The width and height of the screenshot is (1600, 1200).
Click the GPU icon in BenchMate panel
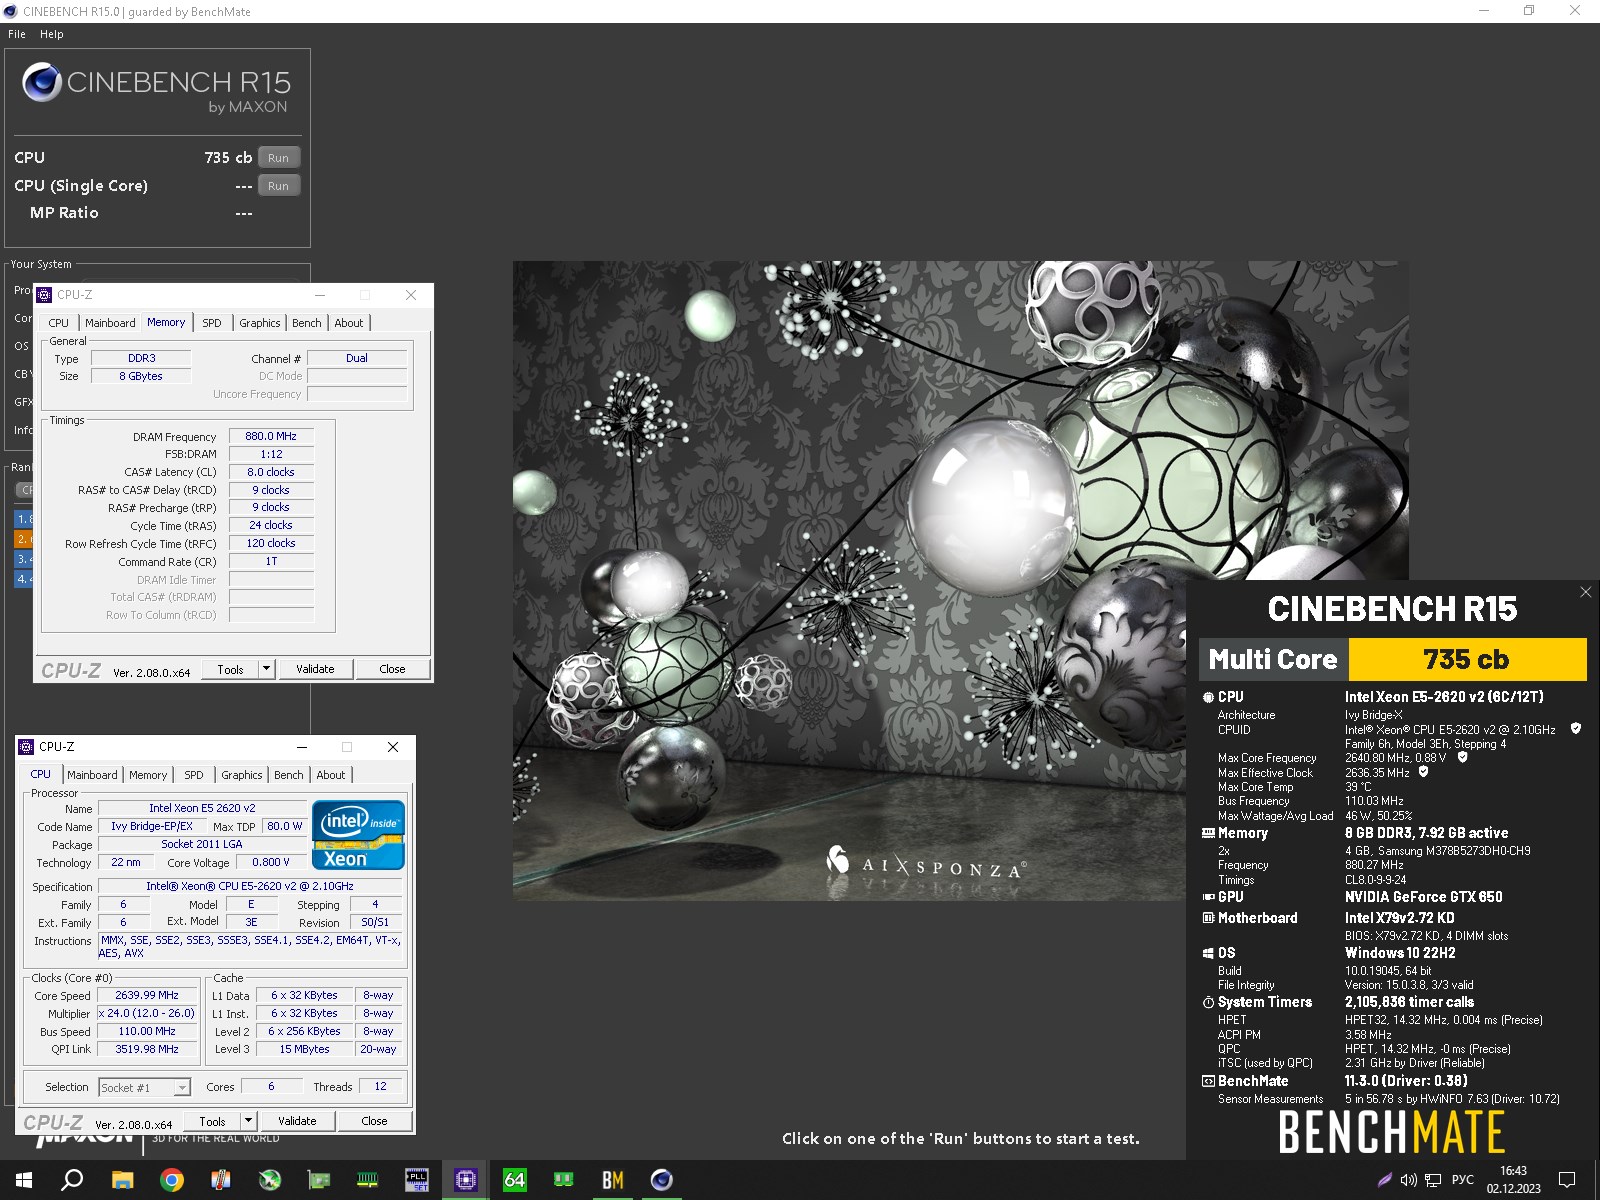(x=1208, y=897)
